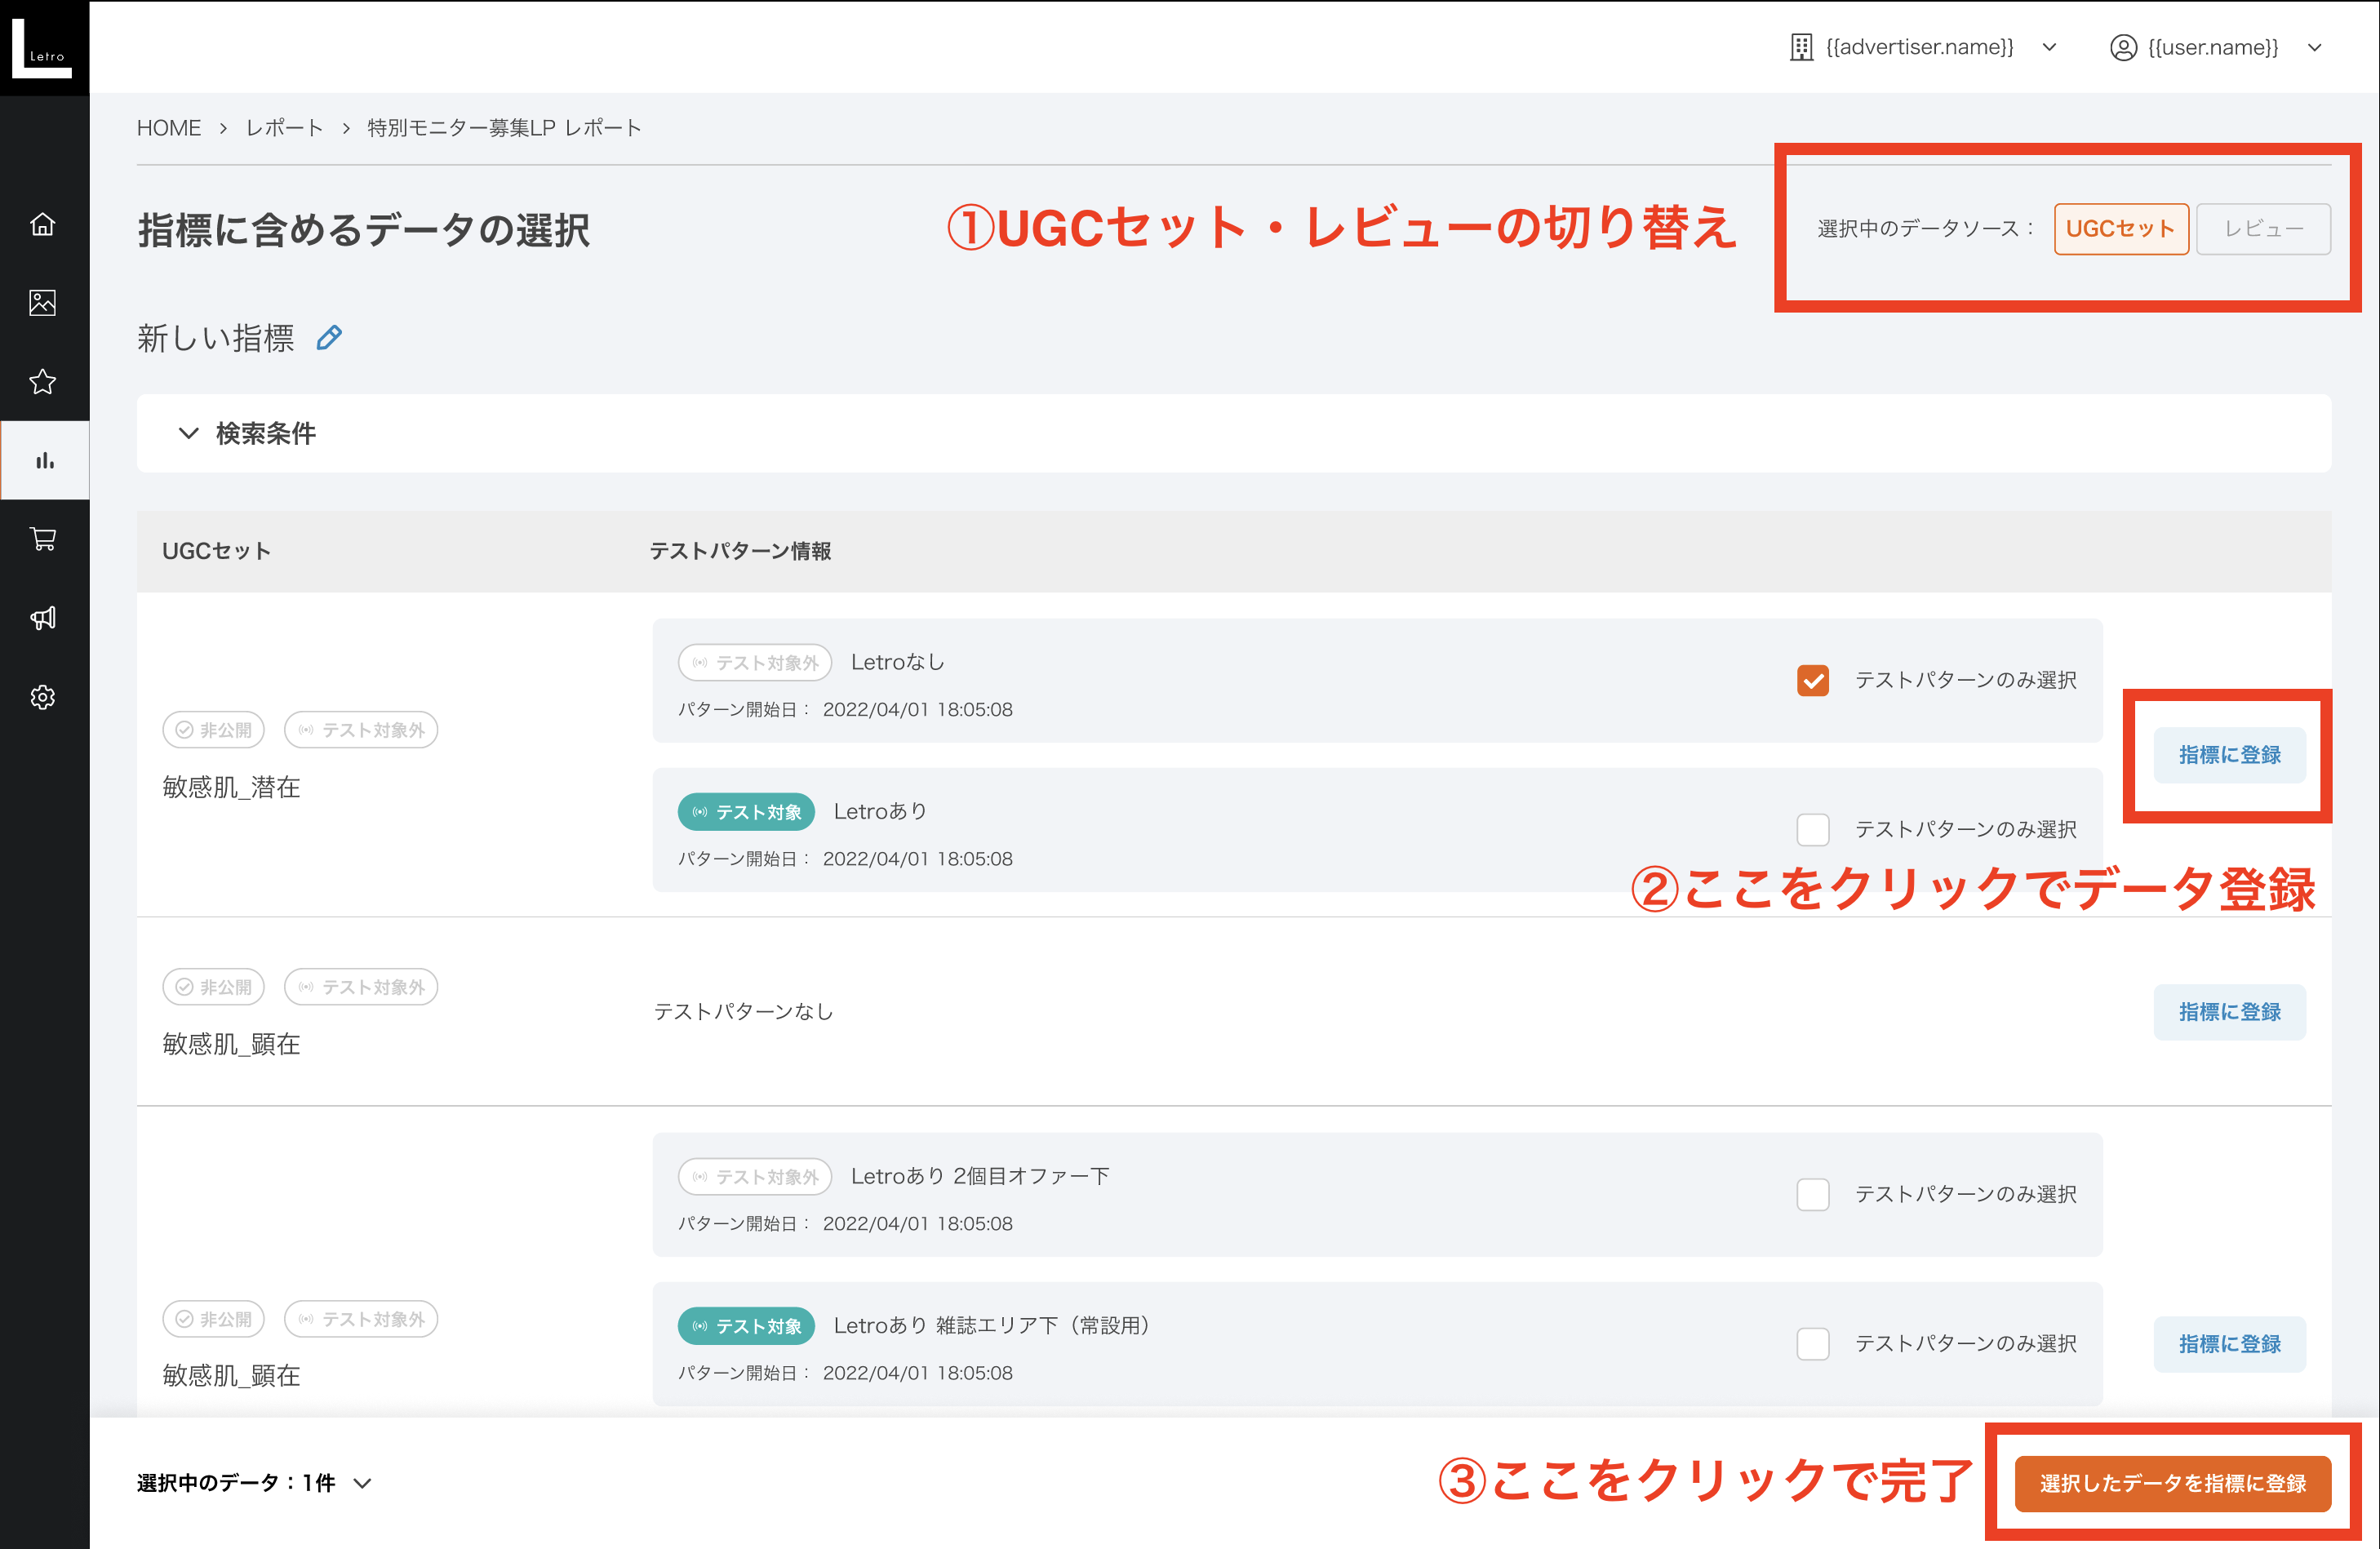Select the image library icon in the sidebar
Viewport: 2380px width, 1549px height.
point(43,303)
